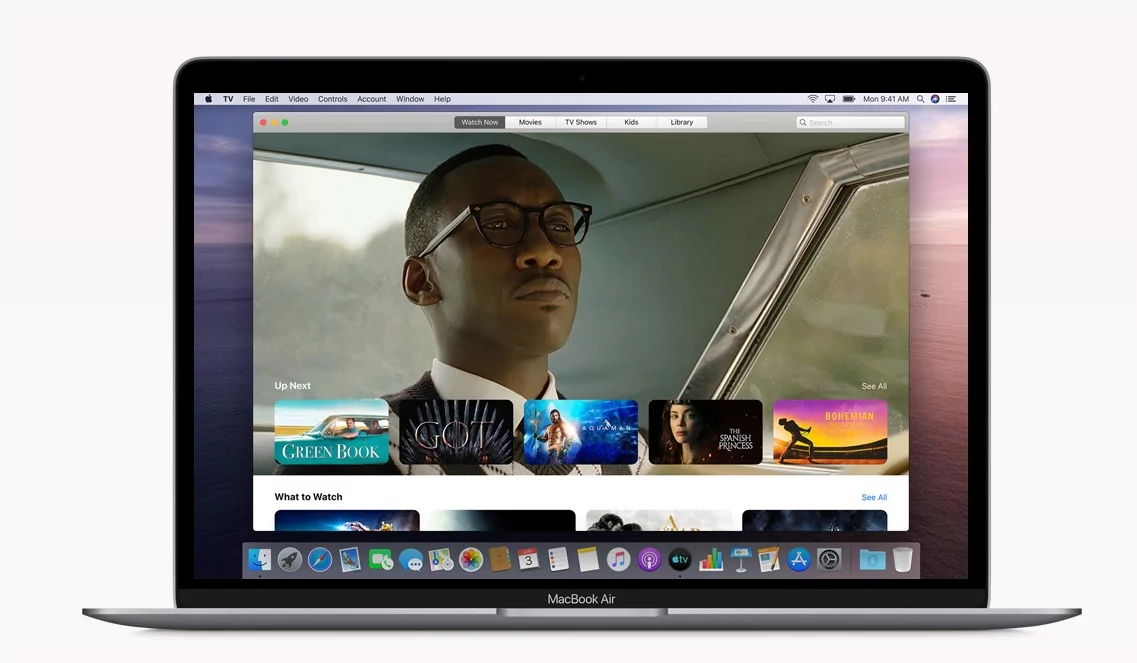Image resolution: width=1137 pixels, height=663 pixels.
Task: Click the Up Next heading
Action: [x=292, y=386]
